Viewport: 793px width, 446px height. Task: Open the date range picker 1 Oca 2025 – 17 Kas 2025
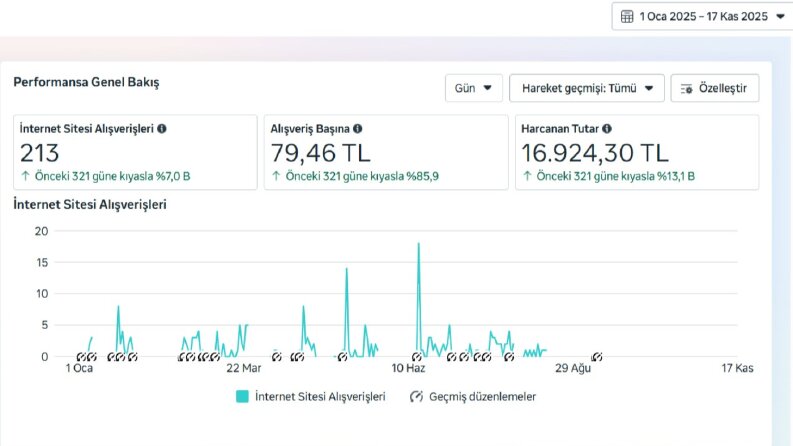702,17
